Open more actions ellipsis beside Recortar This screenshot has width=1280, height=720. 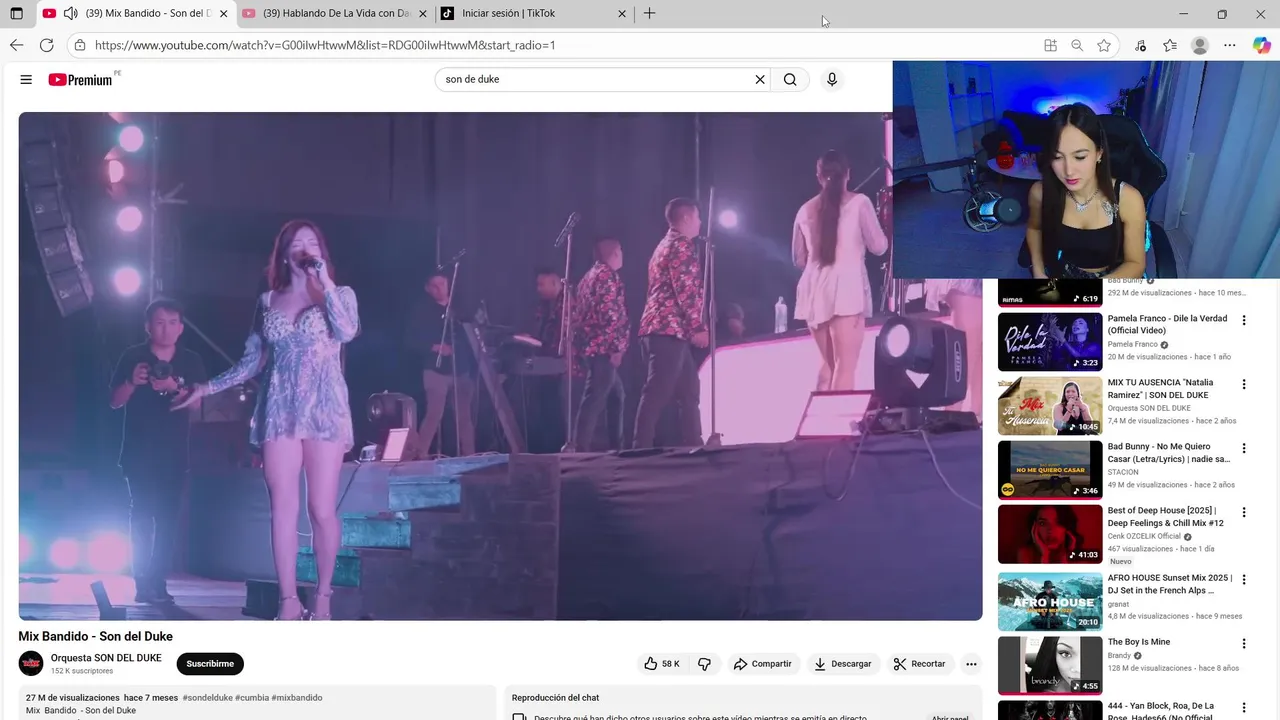[970, 664]
